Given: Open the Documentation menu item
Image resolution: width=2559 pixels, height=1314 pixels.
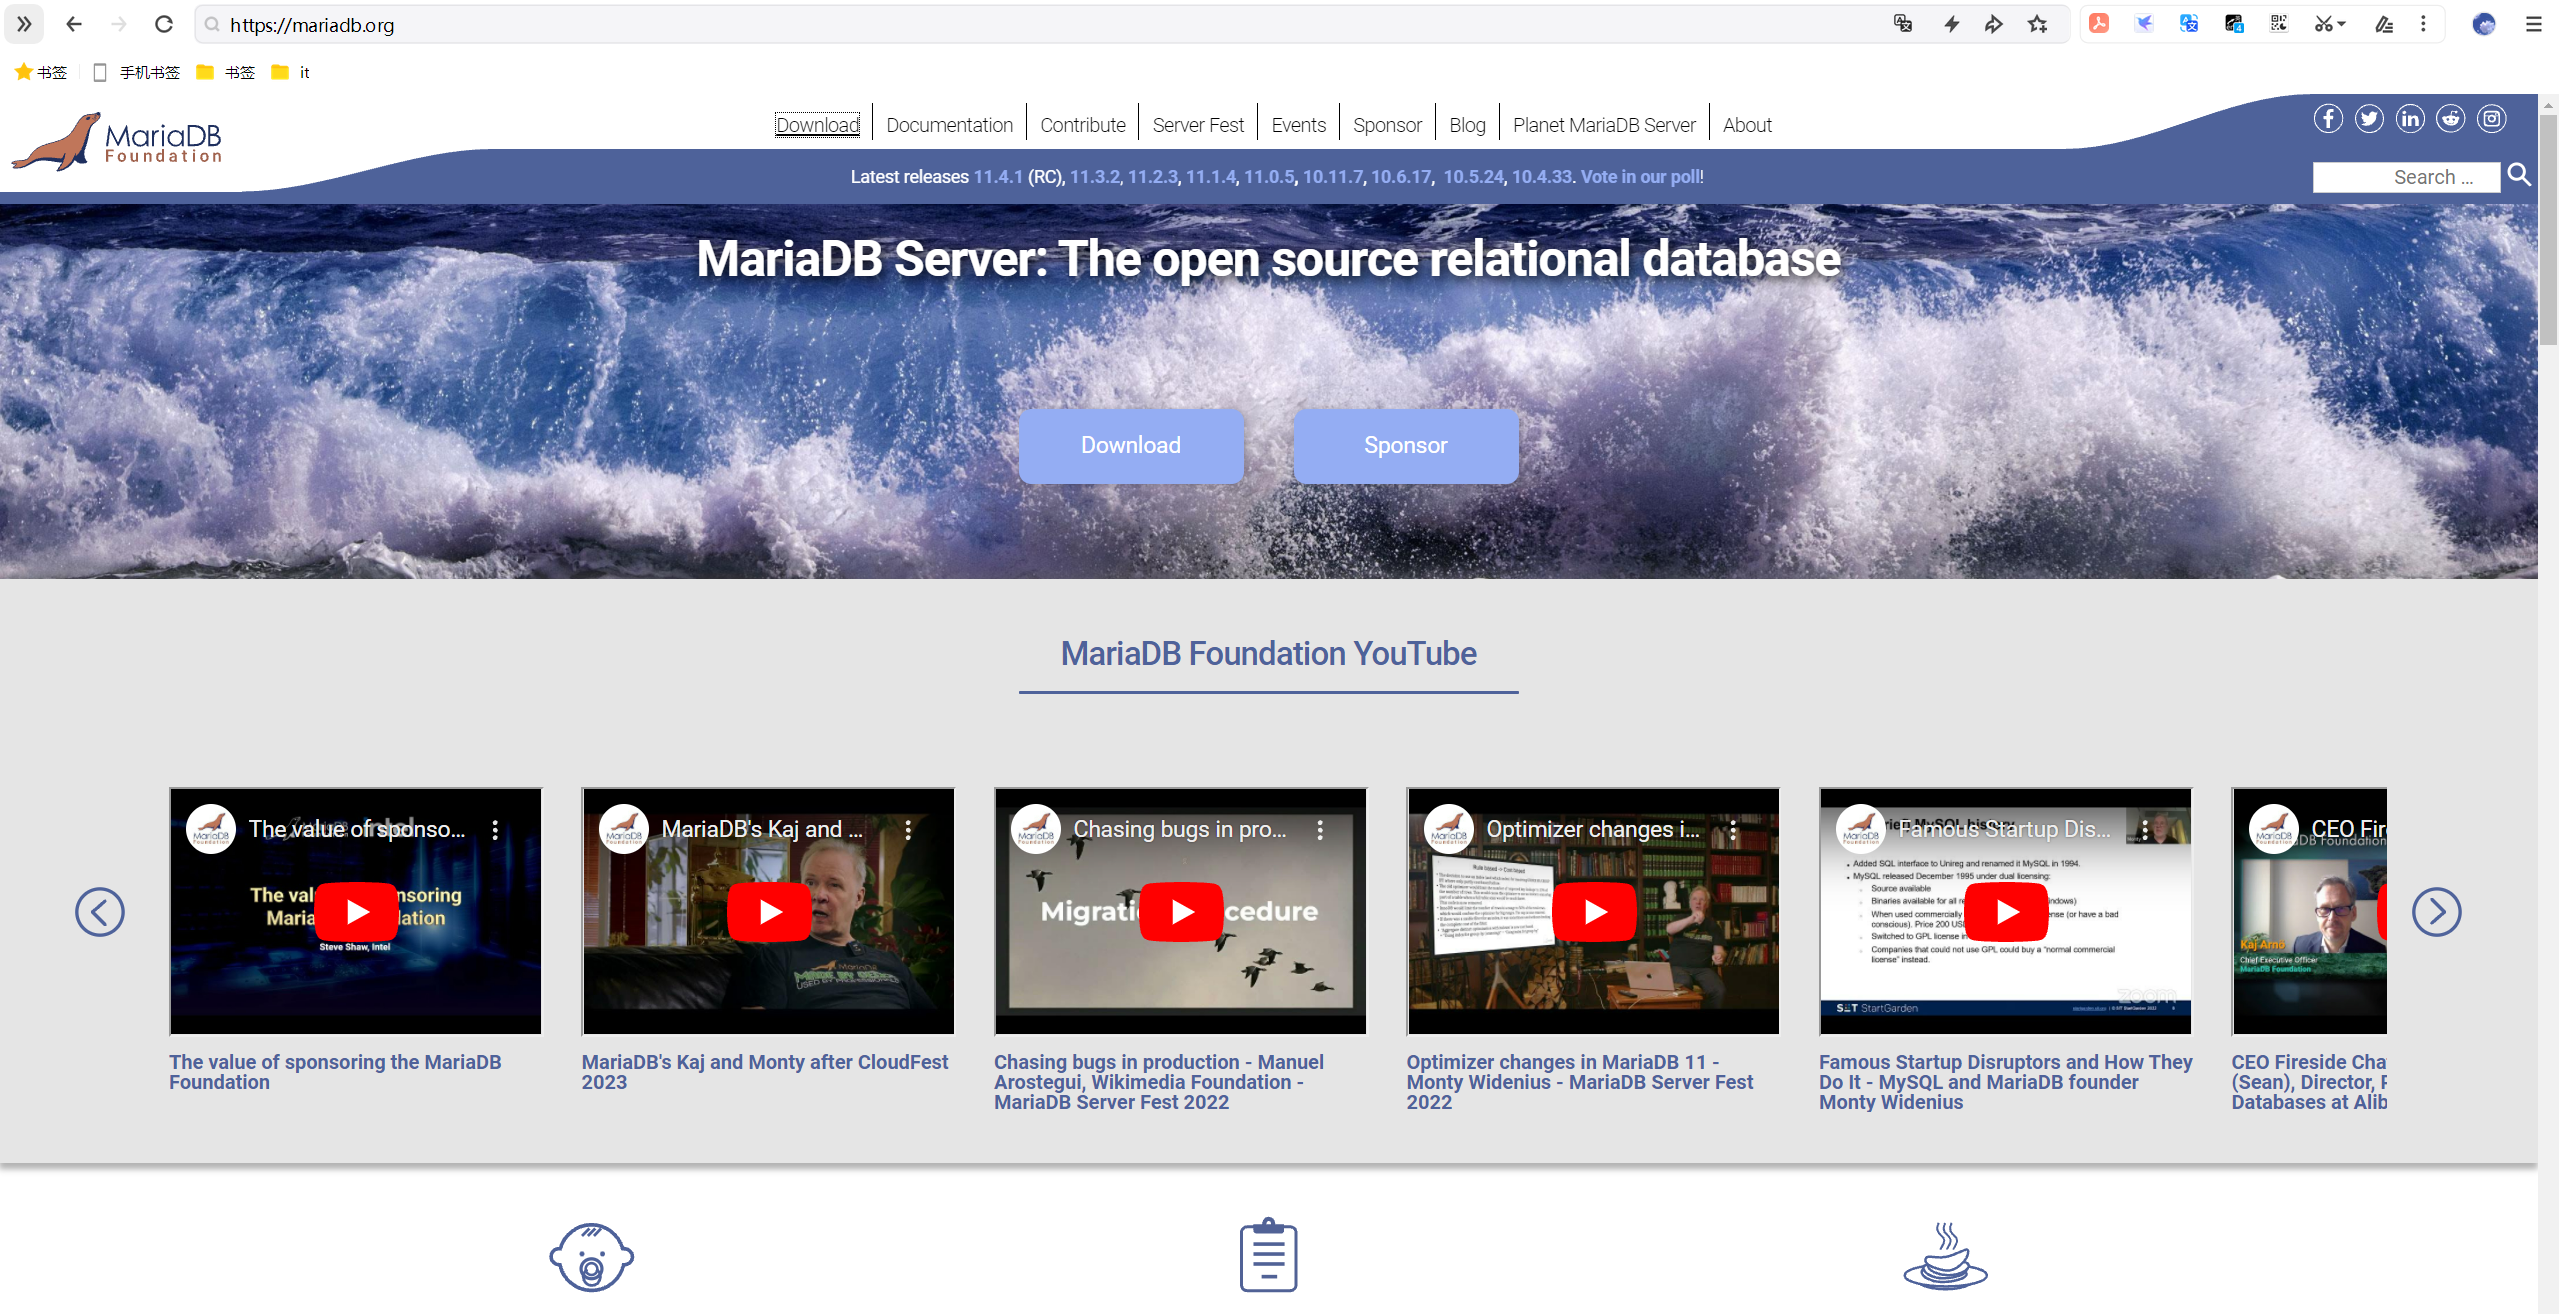Looking at the screenshot, I should click(949, 125).
